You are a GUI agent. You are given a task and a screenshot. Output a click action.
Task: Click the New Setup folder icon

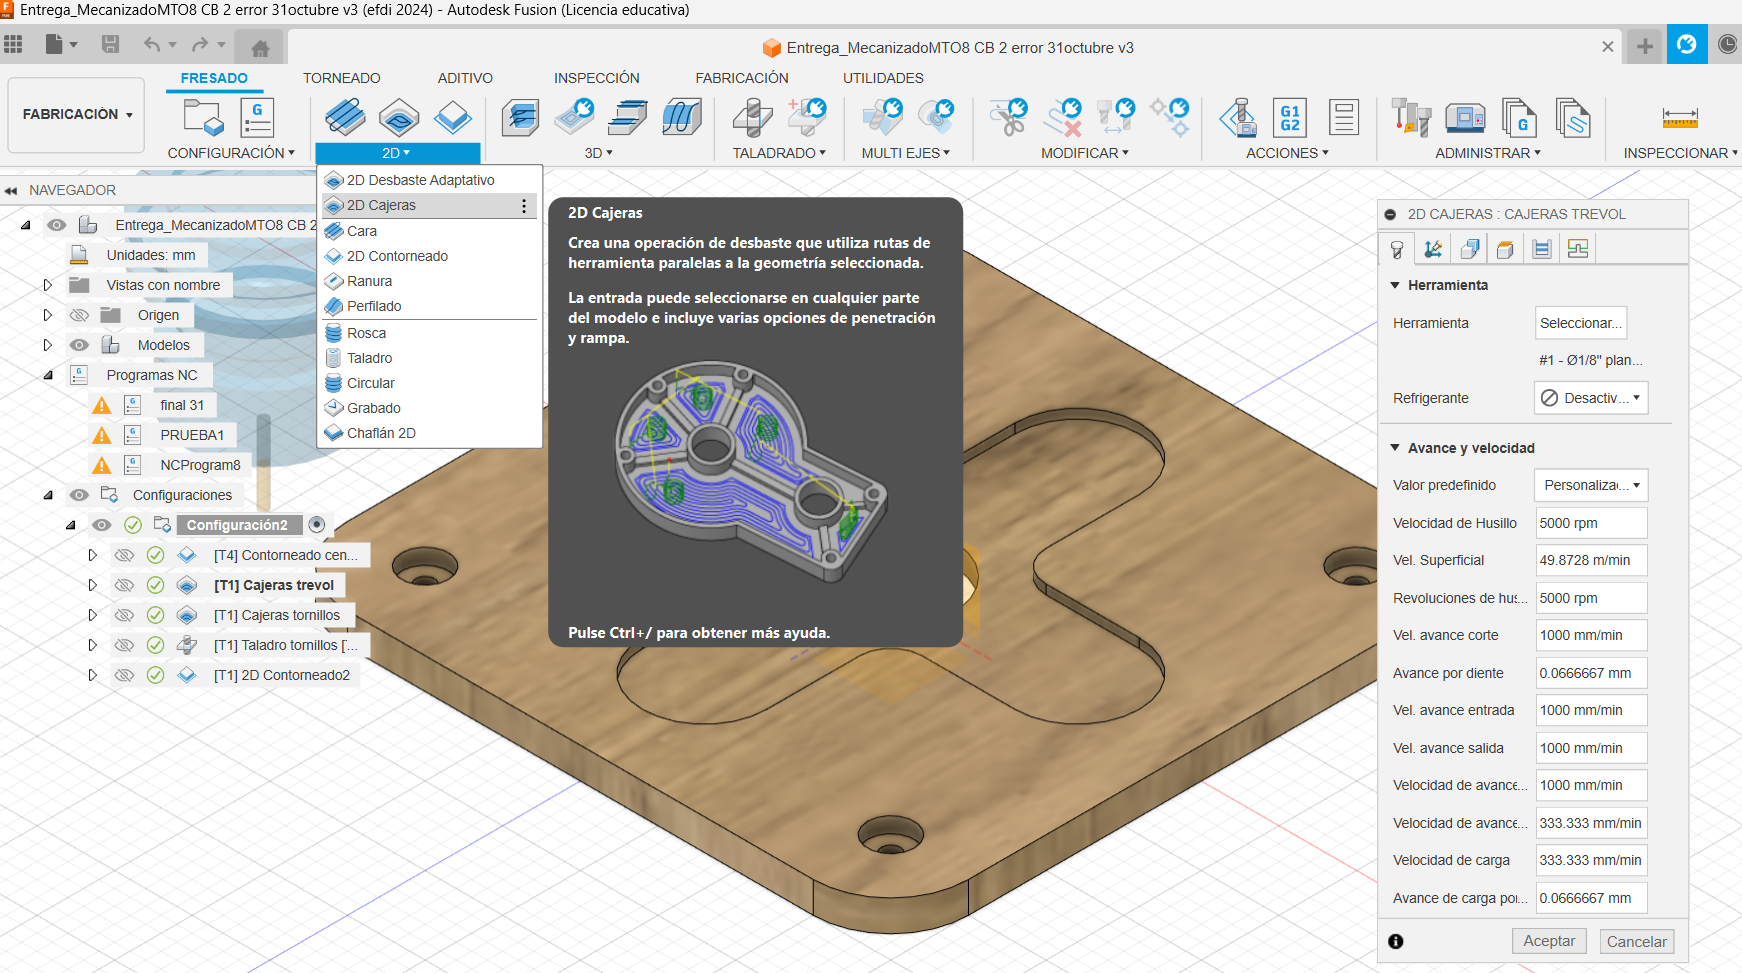(204, 118)
